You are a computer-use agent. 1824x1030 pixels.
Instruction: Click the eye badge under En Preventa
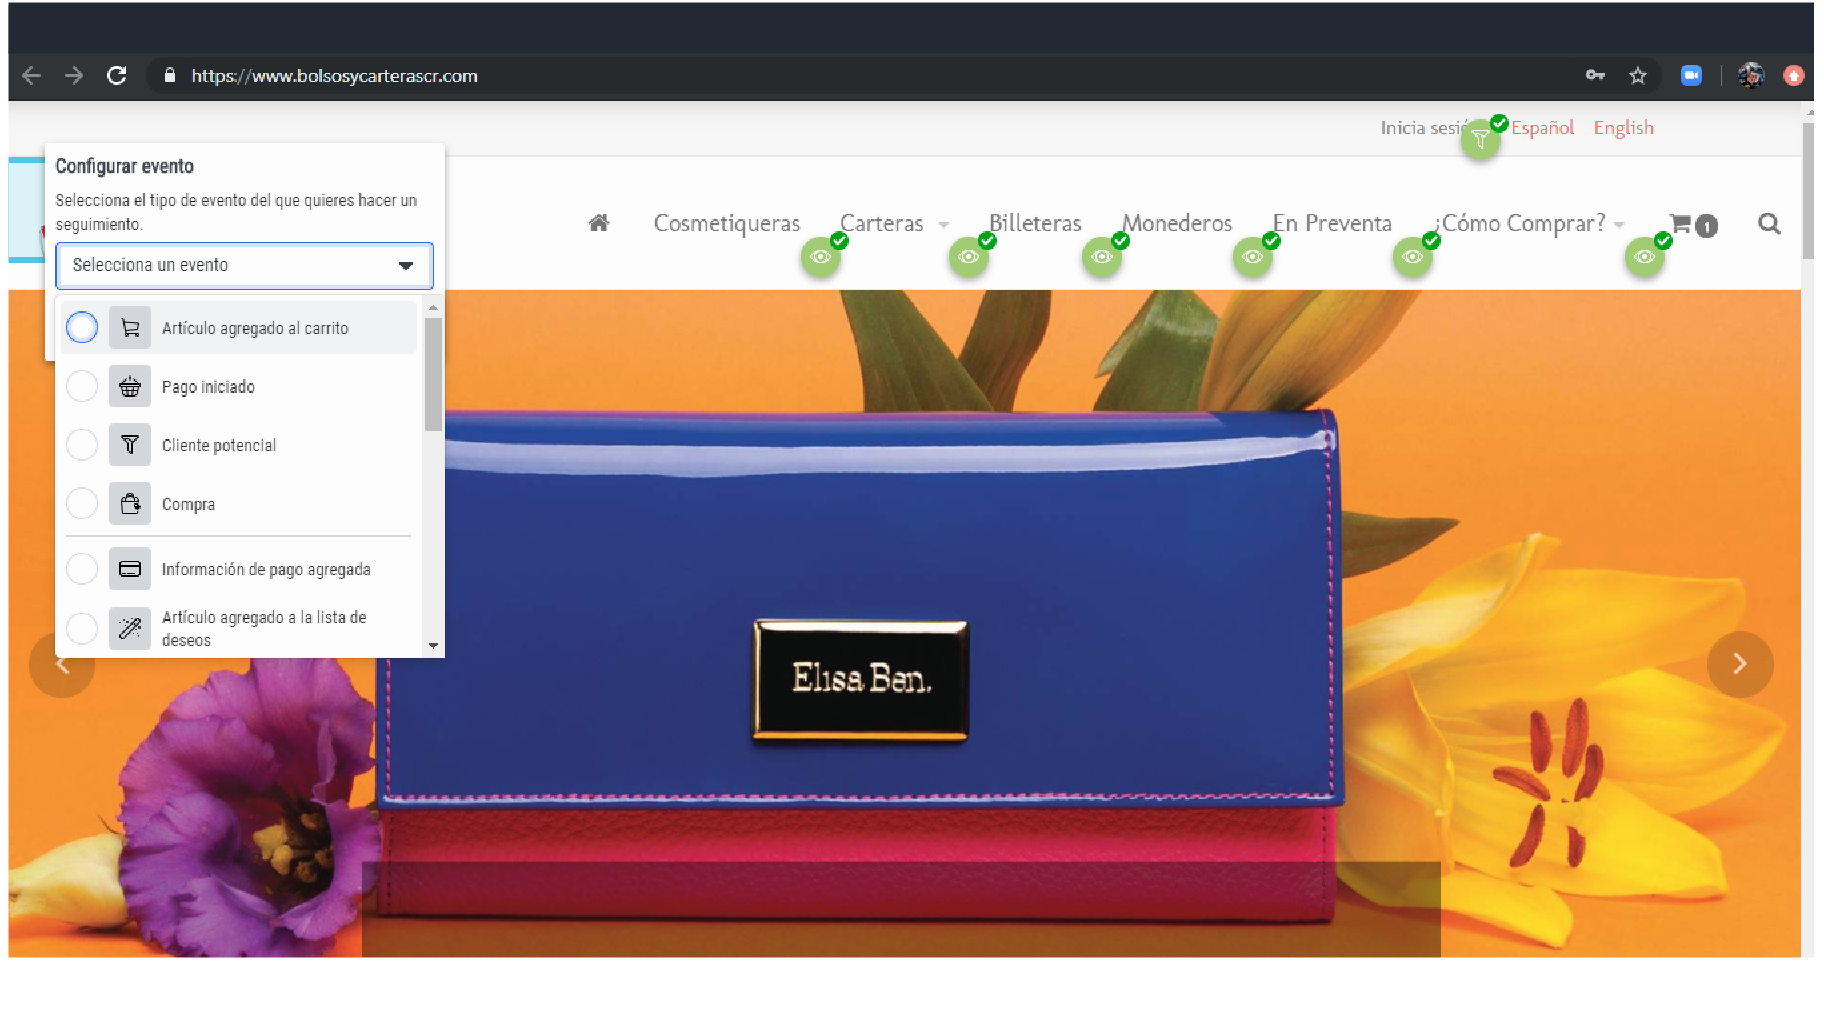tap(1413, 257)
